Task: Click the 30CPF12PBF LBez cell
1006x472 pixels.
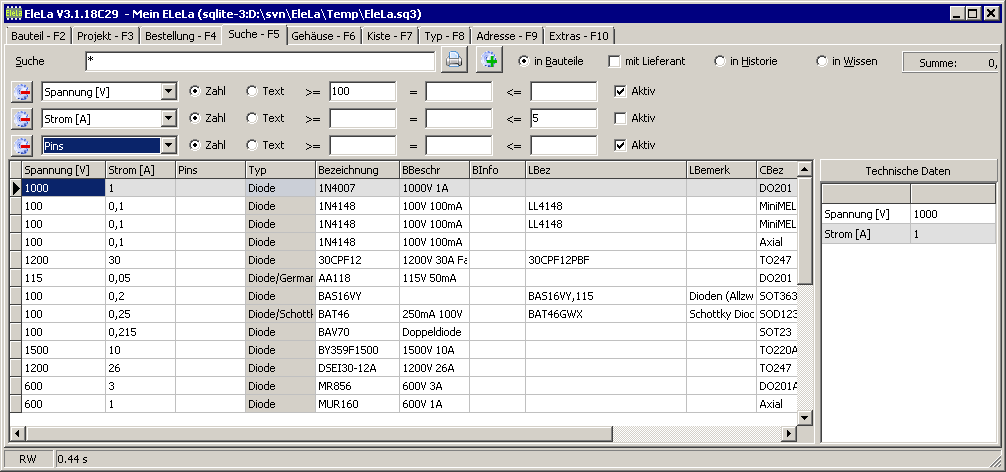Action: tap(606, 260)
